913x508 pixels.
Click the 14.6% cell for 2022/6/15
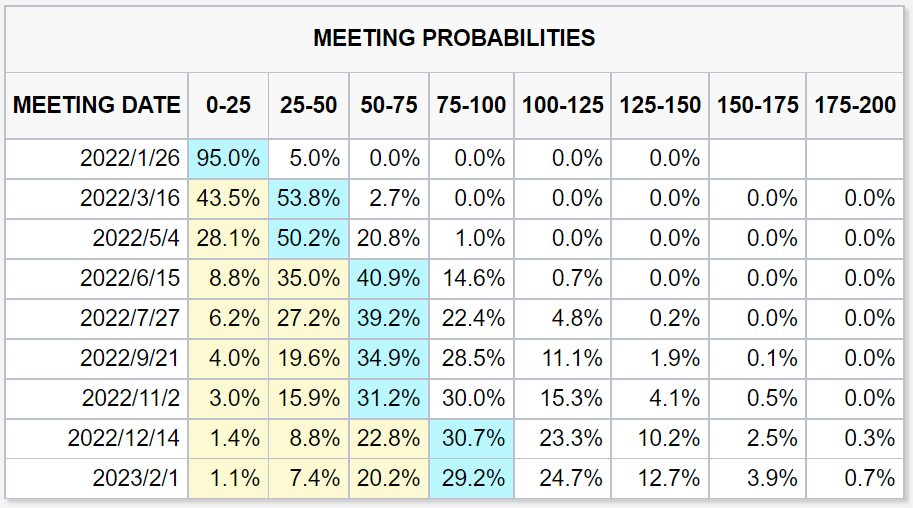click(472, 278)
